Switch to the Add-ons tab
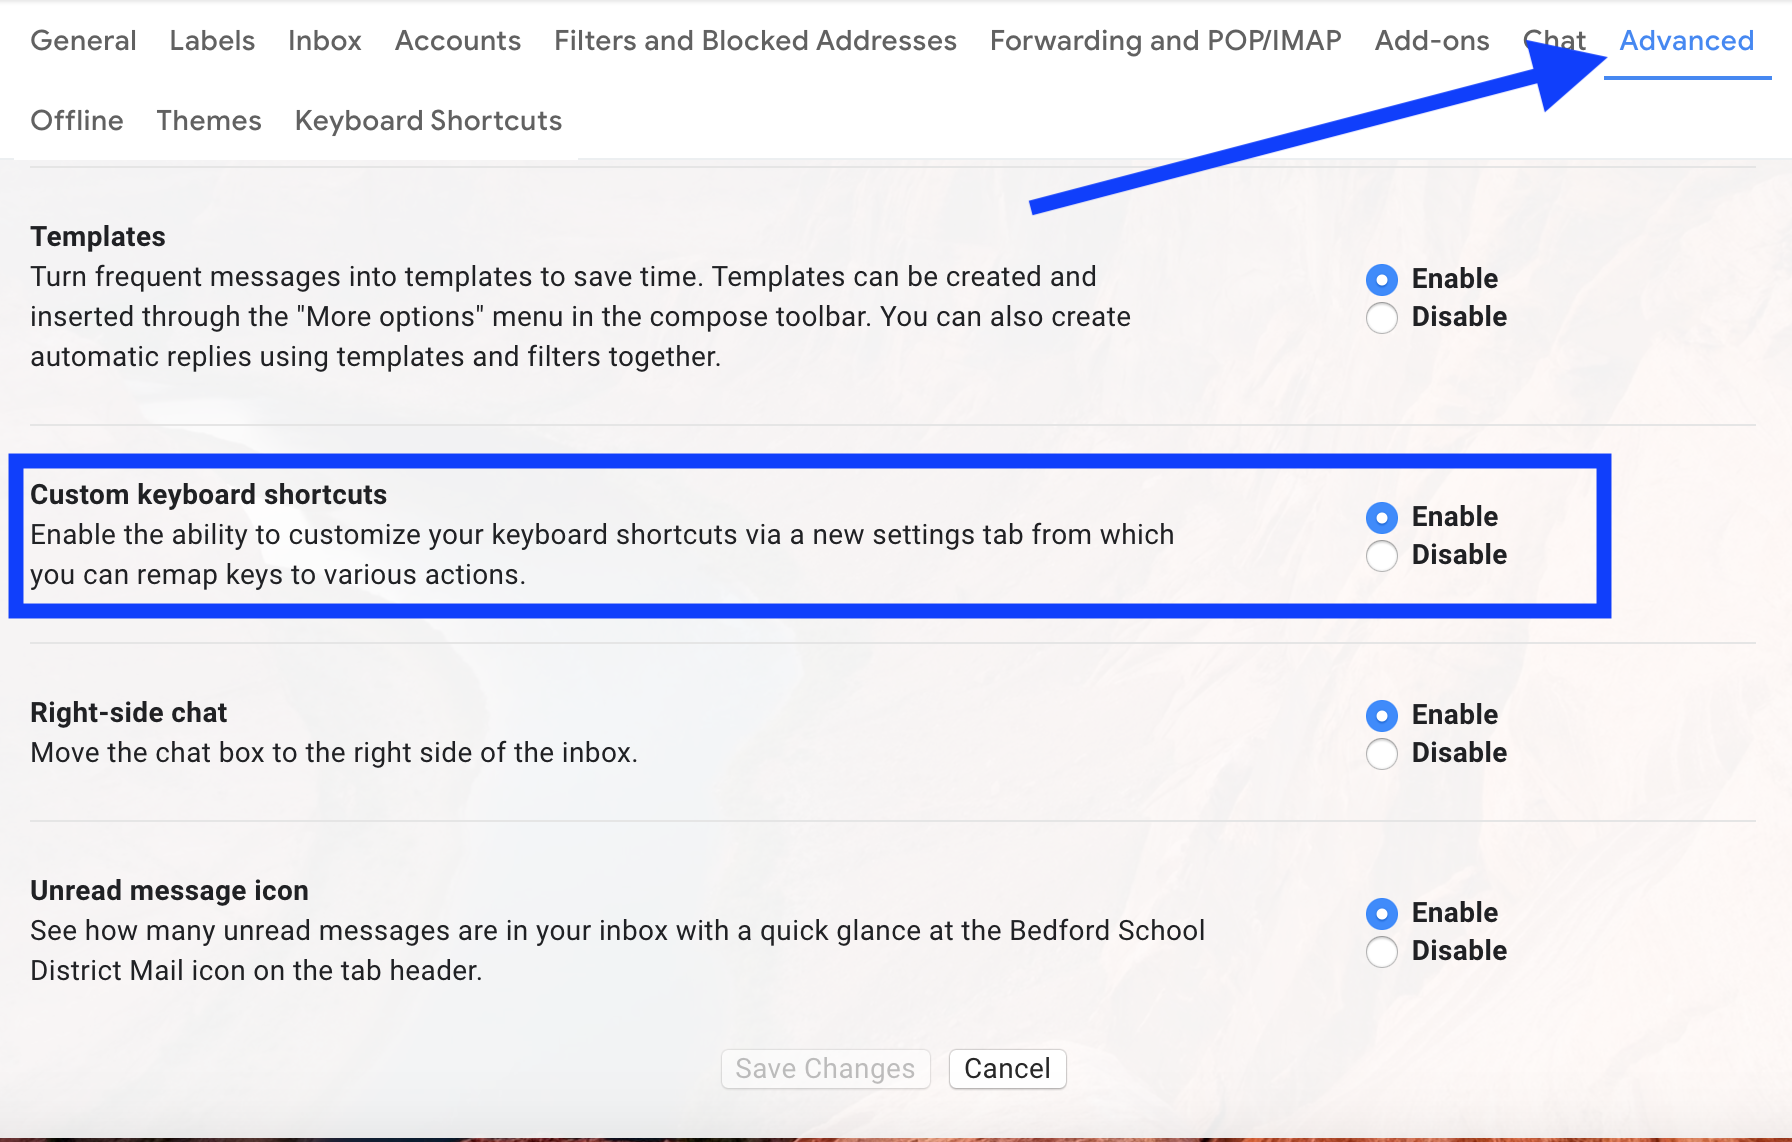This screenshot has width=1792, height=1142. coord(1431,41)
